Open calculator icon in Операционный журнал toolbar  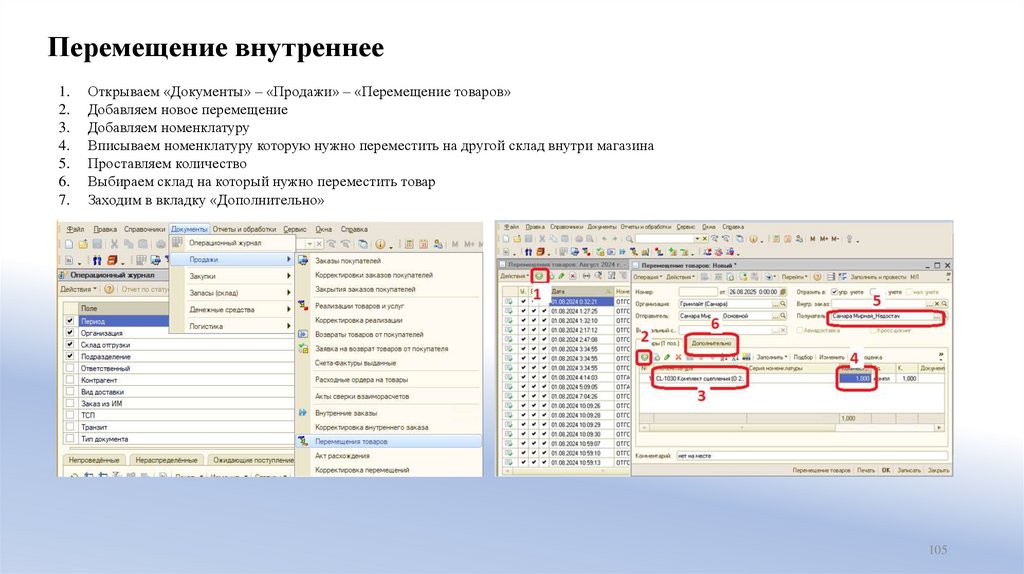click(x=409, y=244)
